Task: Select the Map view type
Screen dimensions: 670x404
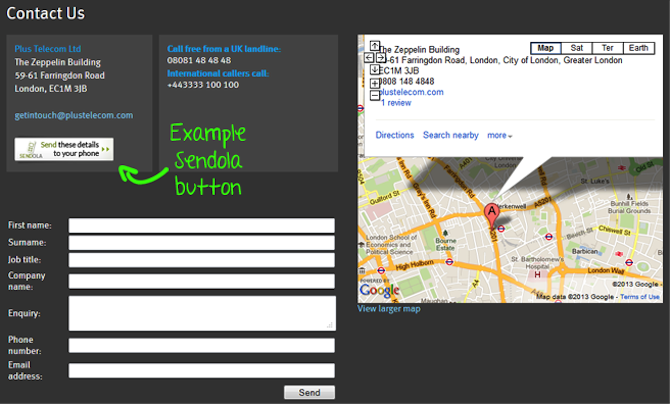Action: (545, 48)
